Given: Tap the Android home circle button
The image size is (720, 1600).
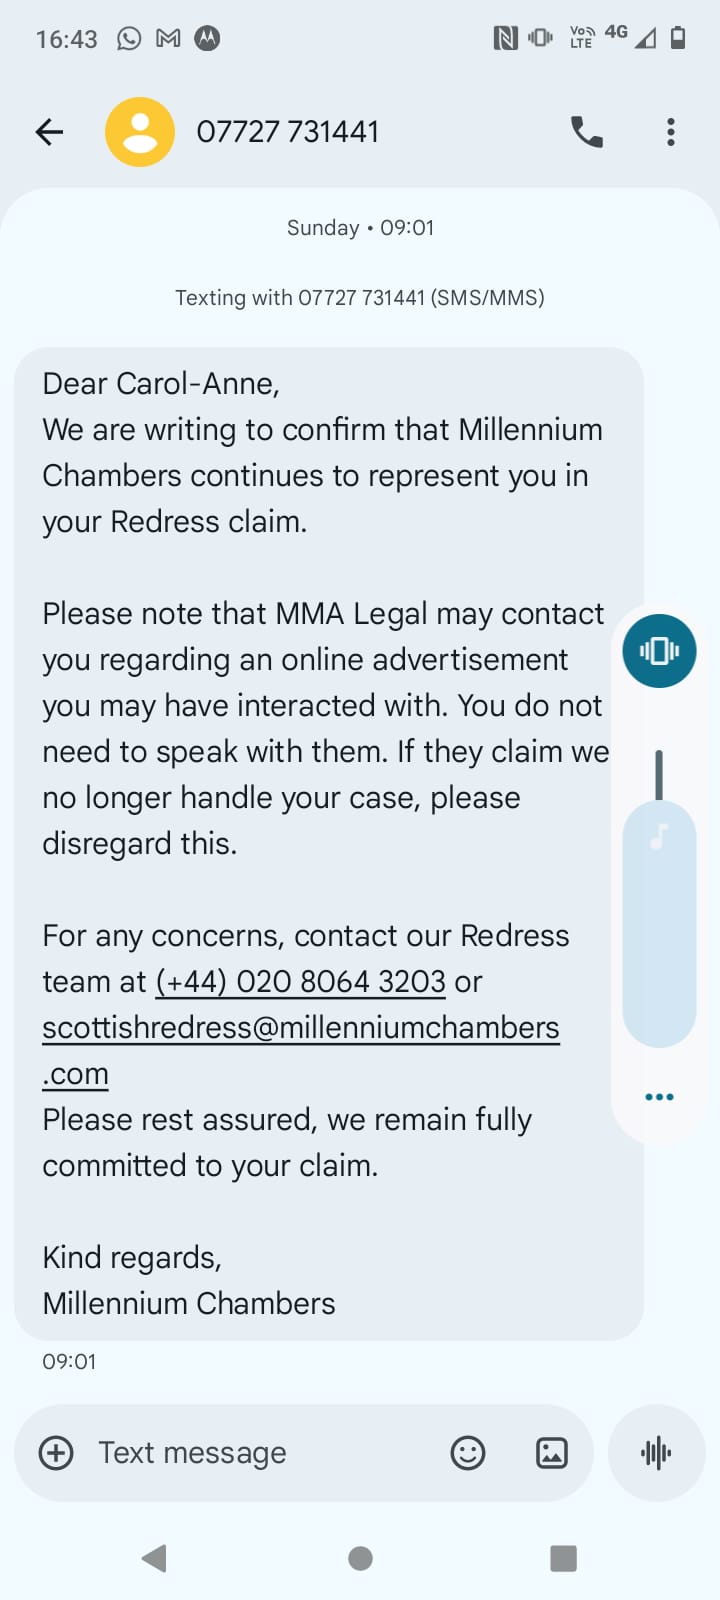Looking at the screenshot, I should click(x=360, y=1558).
